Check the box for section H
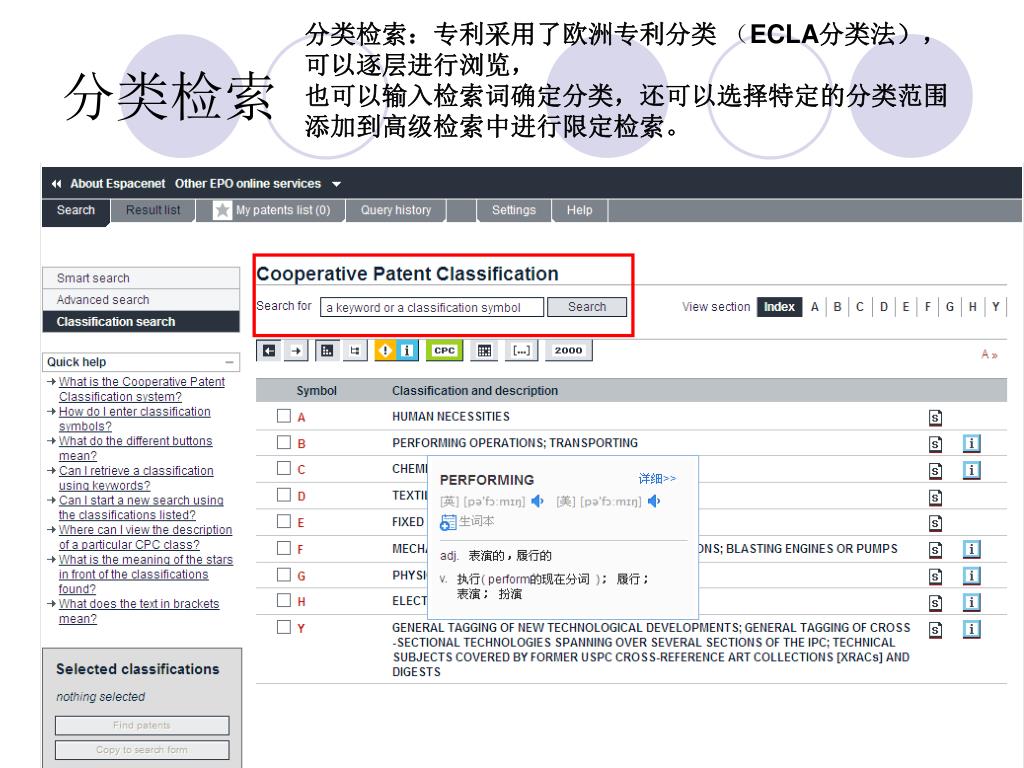1024x768 pixels. (283, 600)
